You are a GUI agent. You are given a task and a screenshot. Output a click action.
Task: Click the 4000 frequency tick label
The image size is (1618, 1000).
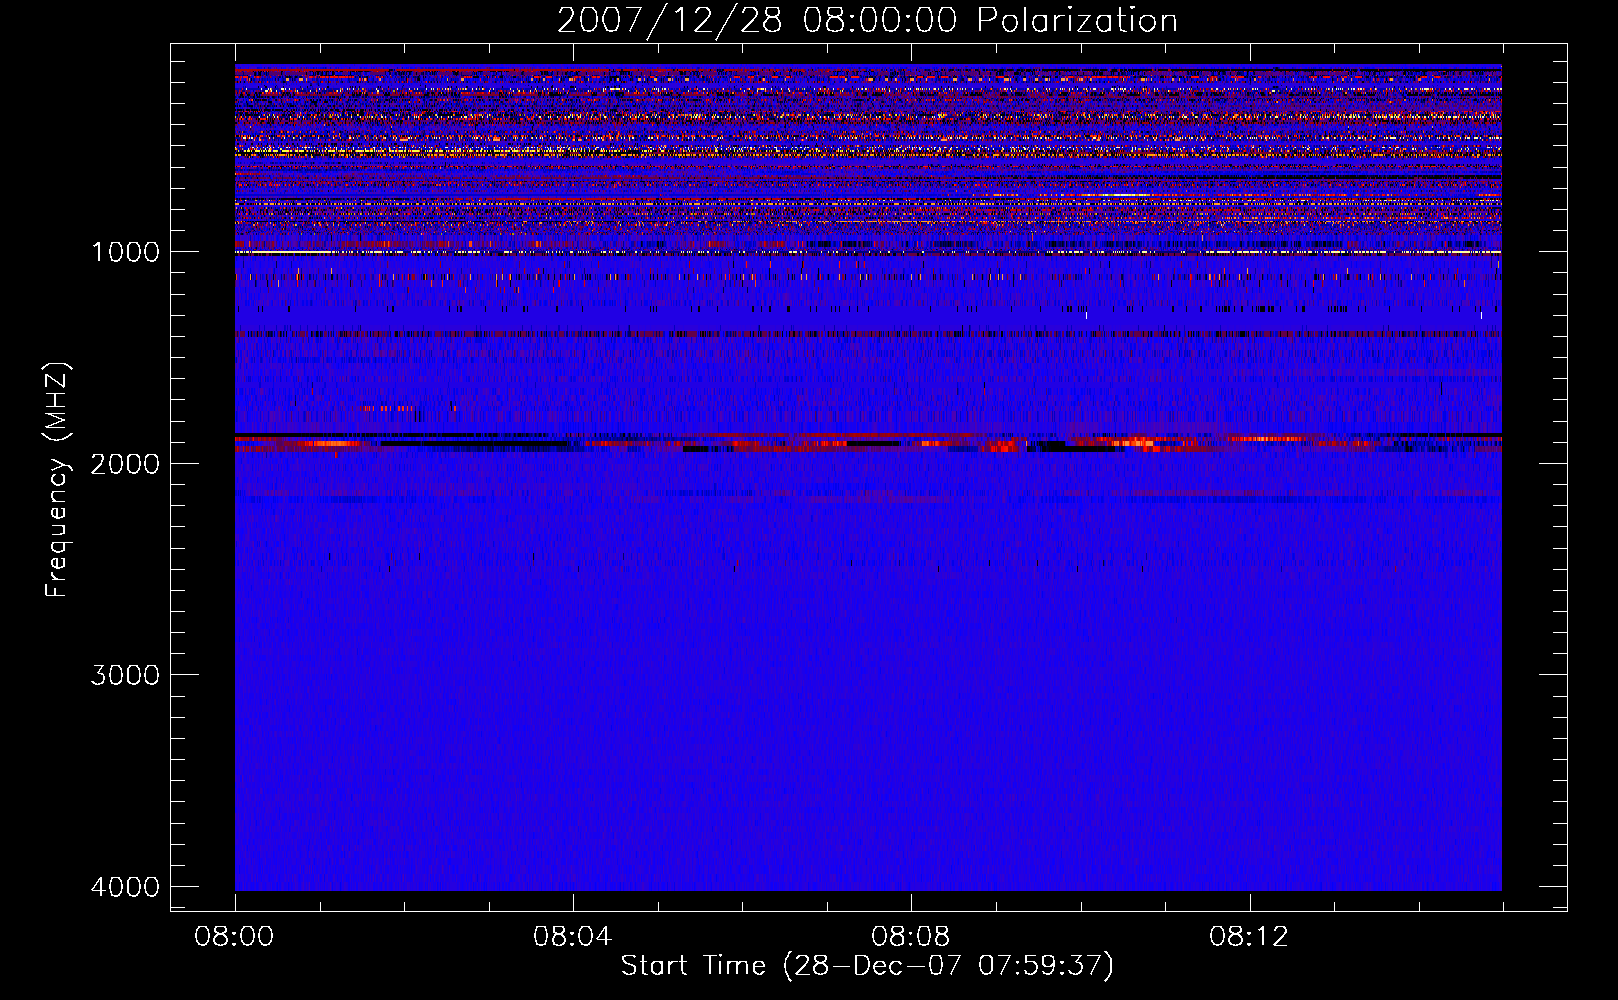coord(125,887)
